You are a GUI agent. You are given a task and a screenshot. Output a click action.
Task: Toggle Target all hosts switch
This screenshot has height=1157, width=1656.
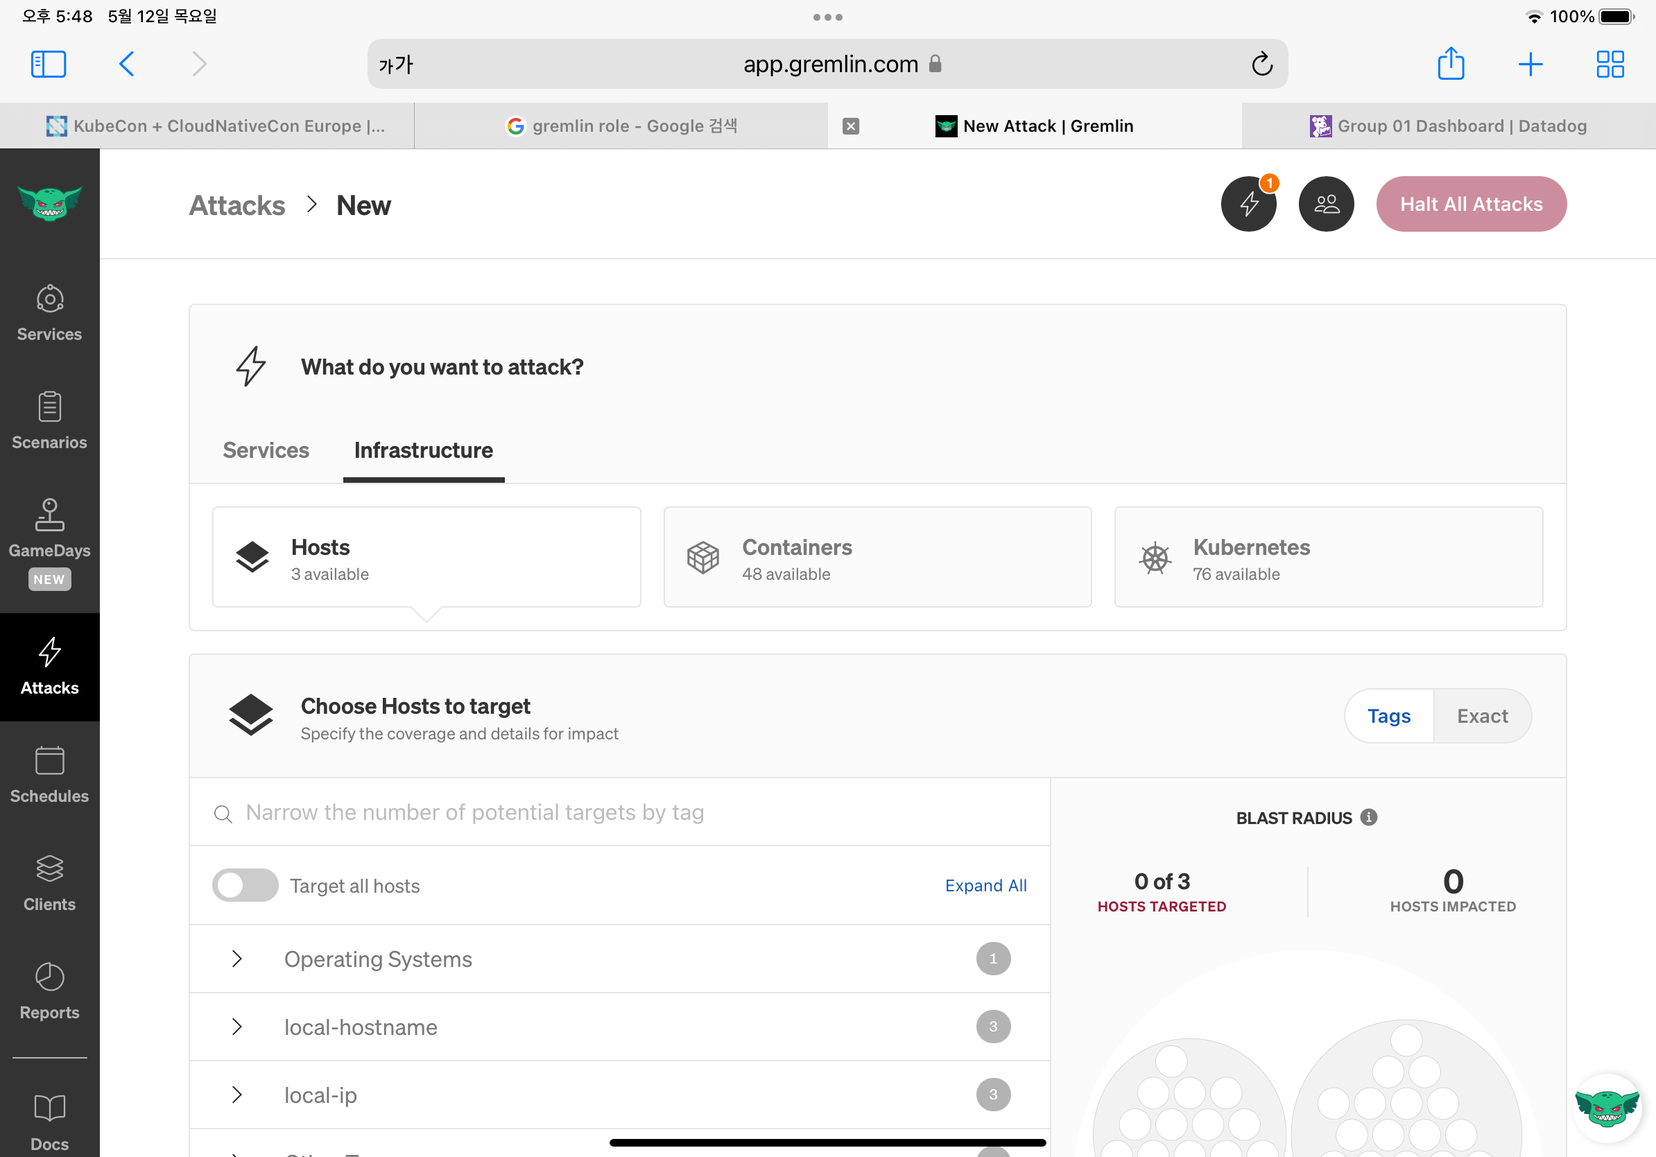(245, 885)
